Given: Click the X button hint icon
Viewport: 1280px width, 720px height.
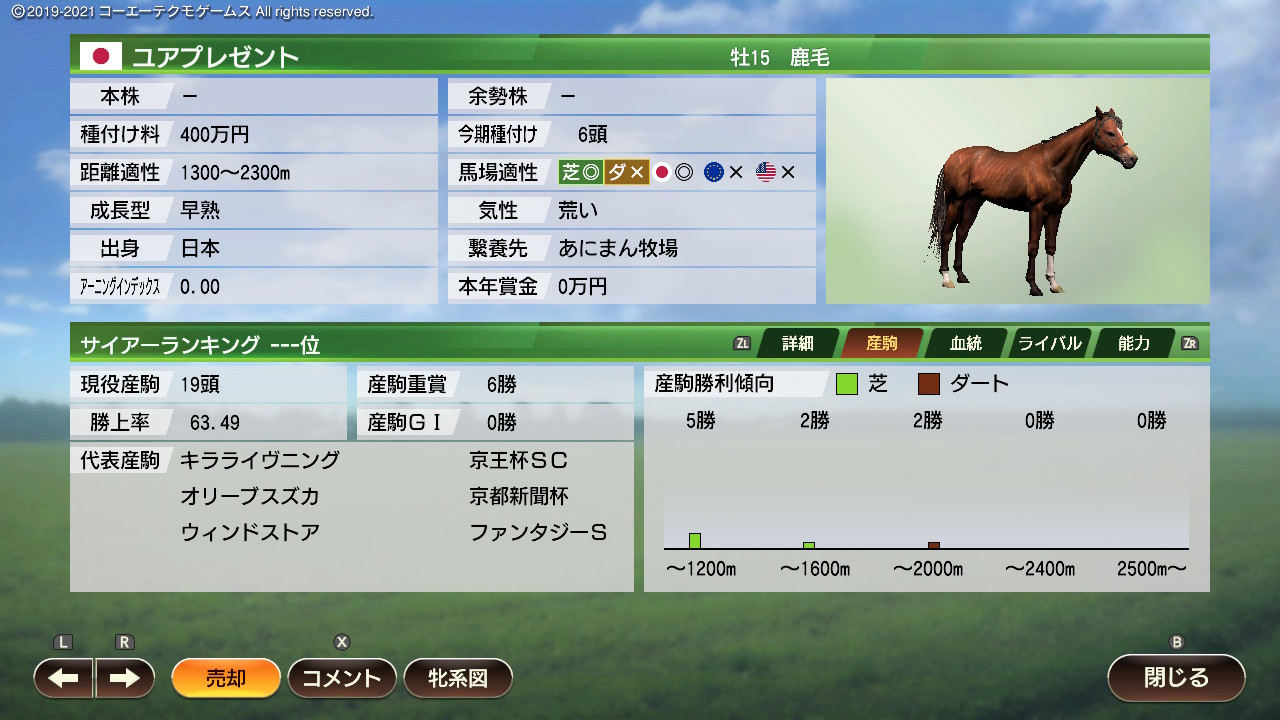Looking at the screenshot, I should pyautogui.click(x=342, y=642).
